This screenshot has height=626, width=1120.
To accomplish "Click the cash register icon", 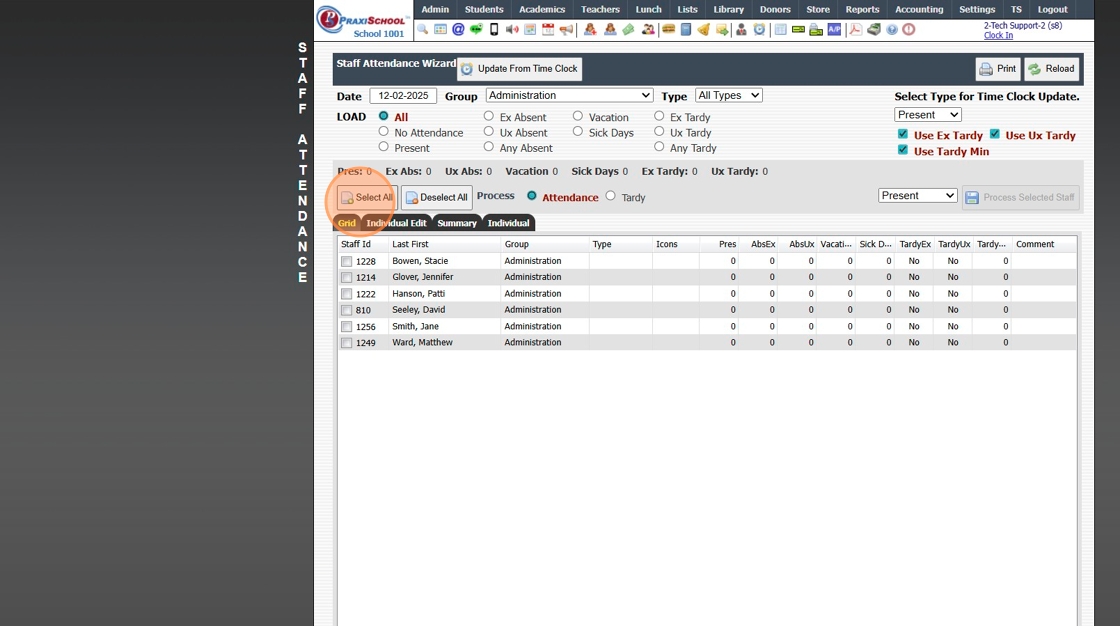I will pos(874,29).
